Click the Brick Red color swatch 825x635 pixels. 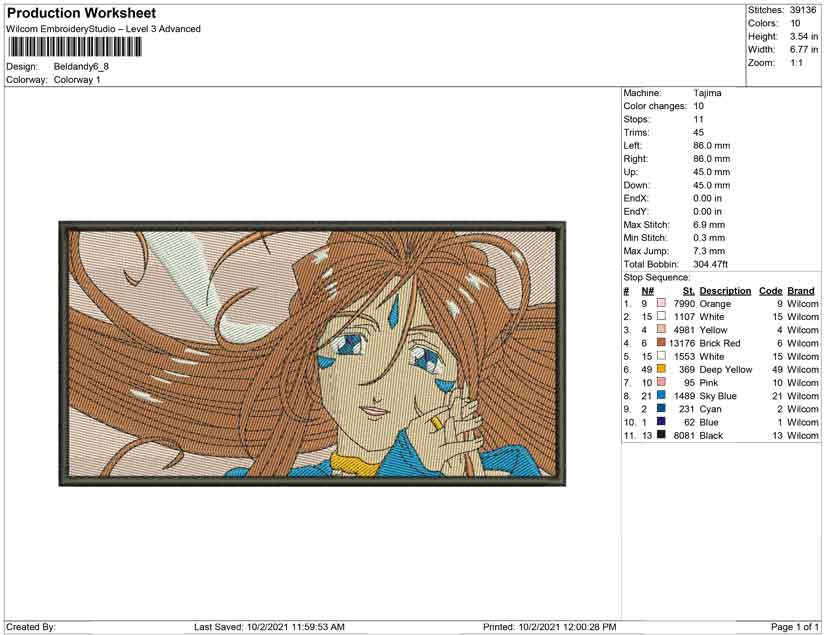[x=661, y=342]
